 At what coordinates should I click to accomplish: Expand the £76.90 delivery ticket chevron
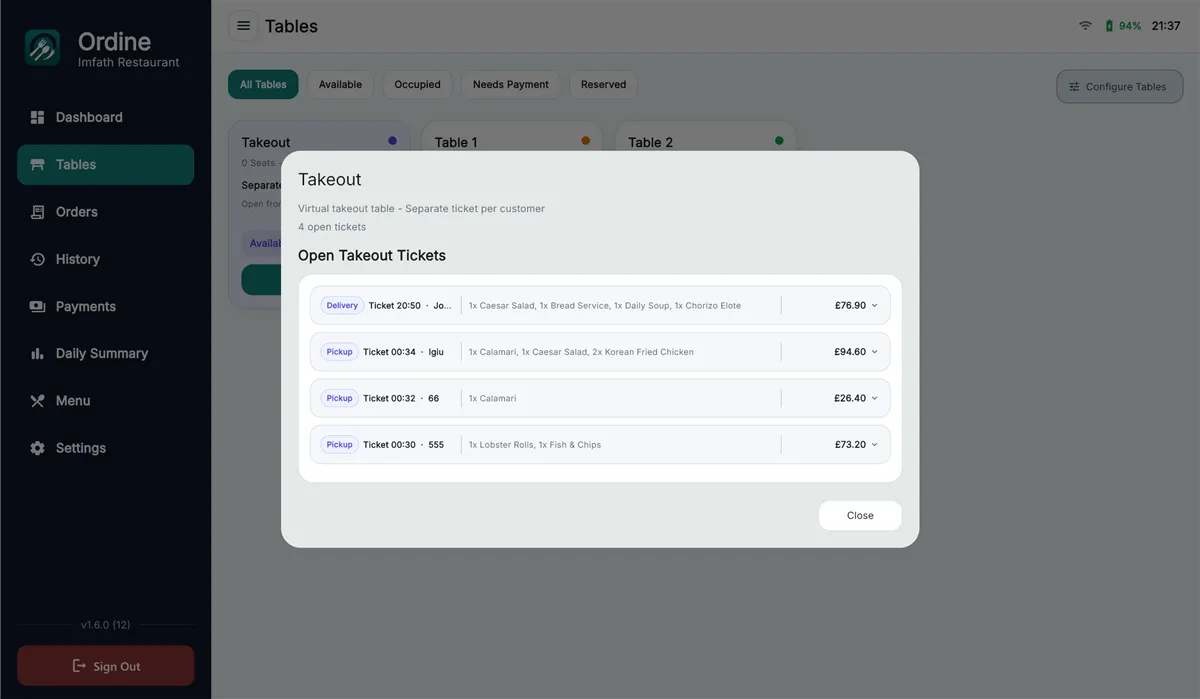pyautogui.click(x=874, y=306)
